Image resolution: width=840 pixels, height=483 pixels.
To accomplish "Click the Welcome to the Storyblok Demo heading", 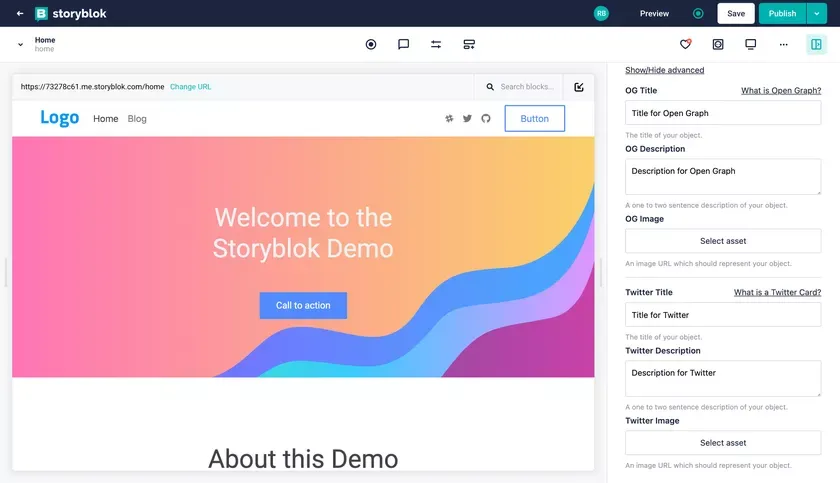I will pos(303,233).
